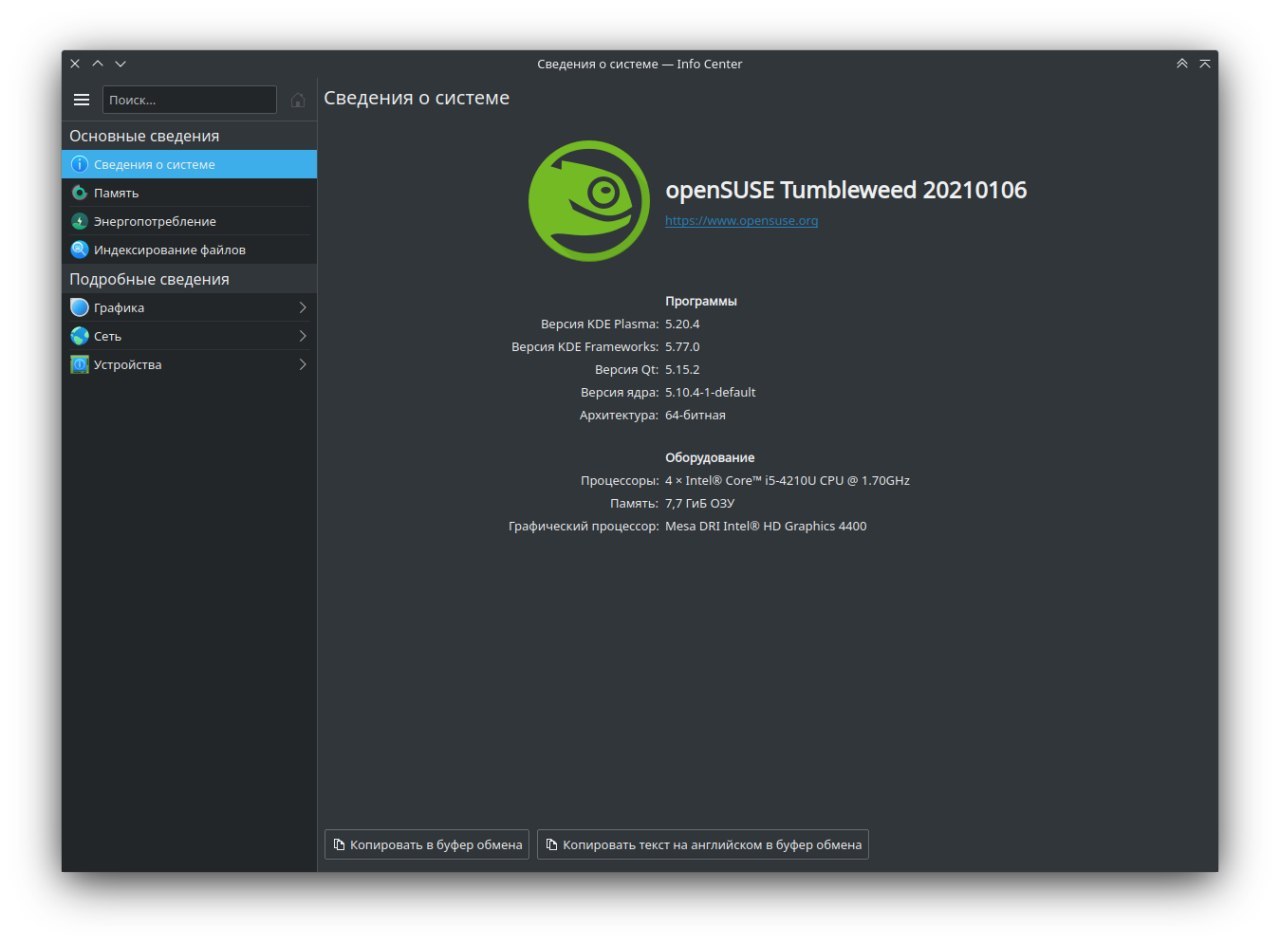
Task: Click the KDE Plasma version 5.20.4
Action: [x=682, y=324]
